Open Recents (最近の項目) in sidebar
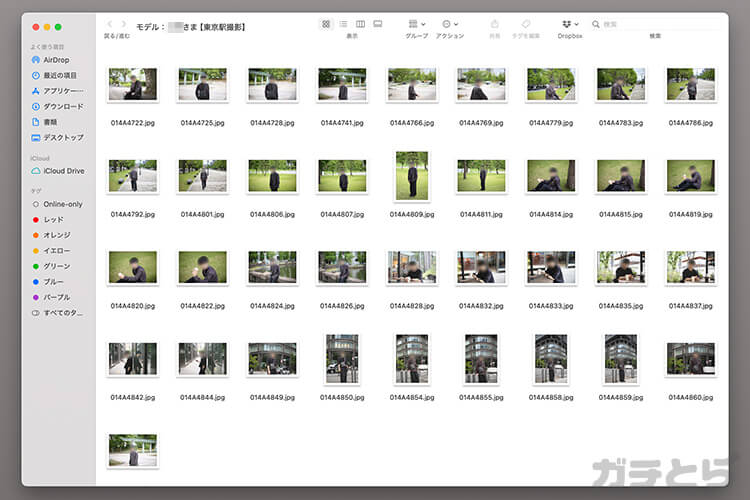Screen dimensions: 750x500 pyautogui.click(x=54, y=75)
